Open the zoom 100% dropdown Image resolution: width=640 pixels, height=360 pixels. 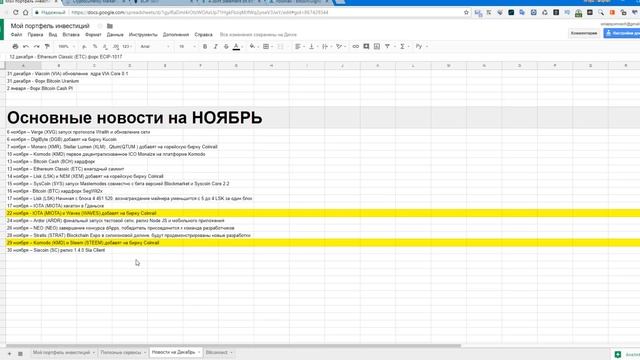pyautogui.click(x=66, y=47)
